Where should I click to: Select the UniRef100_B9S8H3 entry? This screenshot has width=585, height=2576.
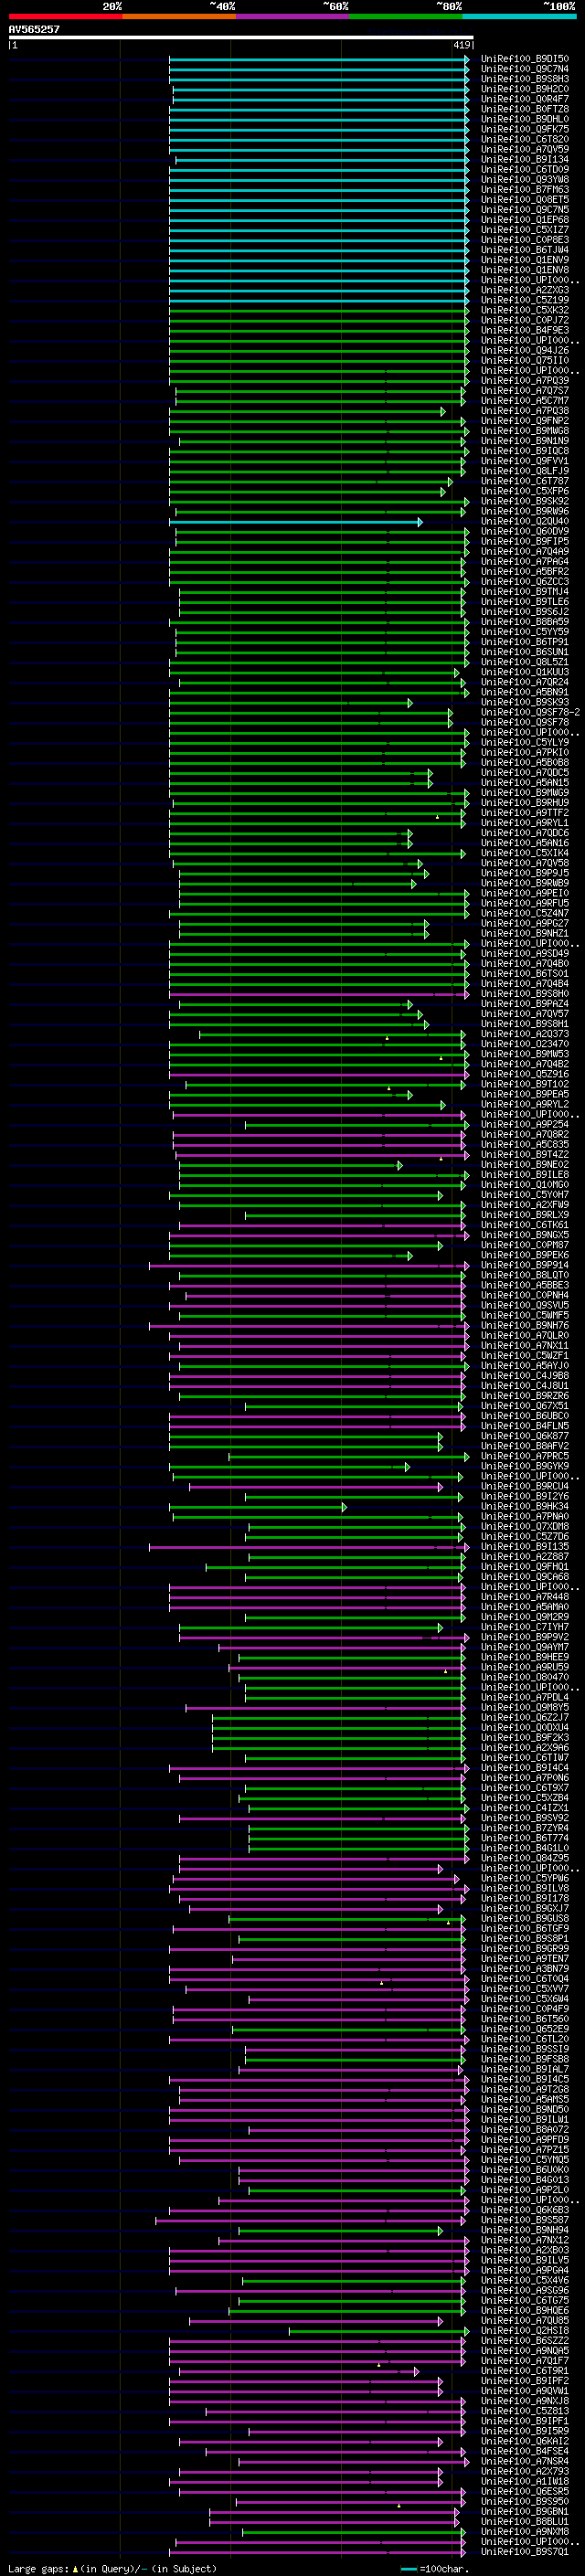(x=524, y=79)
